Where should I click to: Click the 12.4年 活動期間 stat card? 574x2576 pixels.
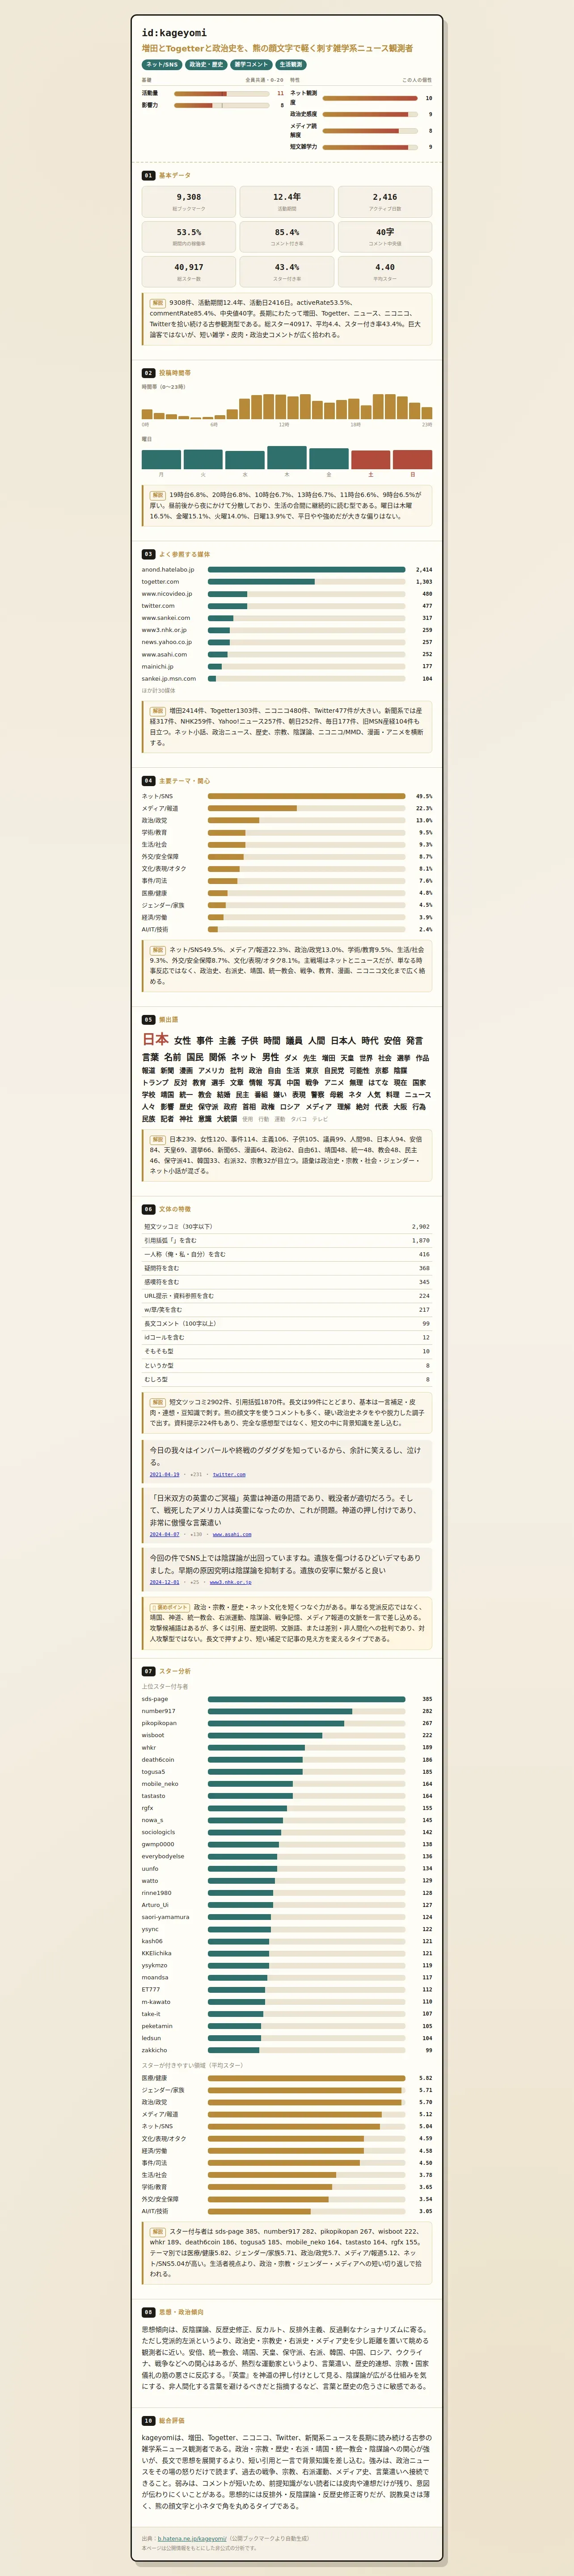pyautogui.click(x=287, y=202)
